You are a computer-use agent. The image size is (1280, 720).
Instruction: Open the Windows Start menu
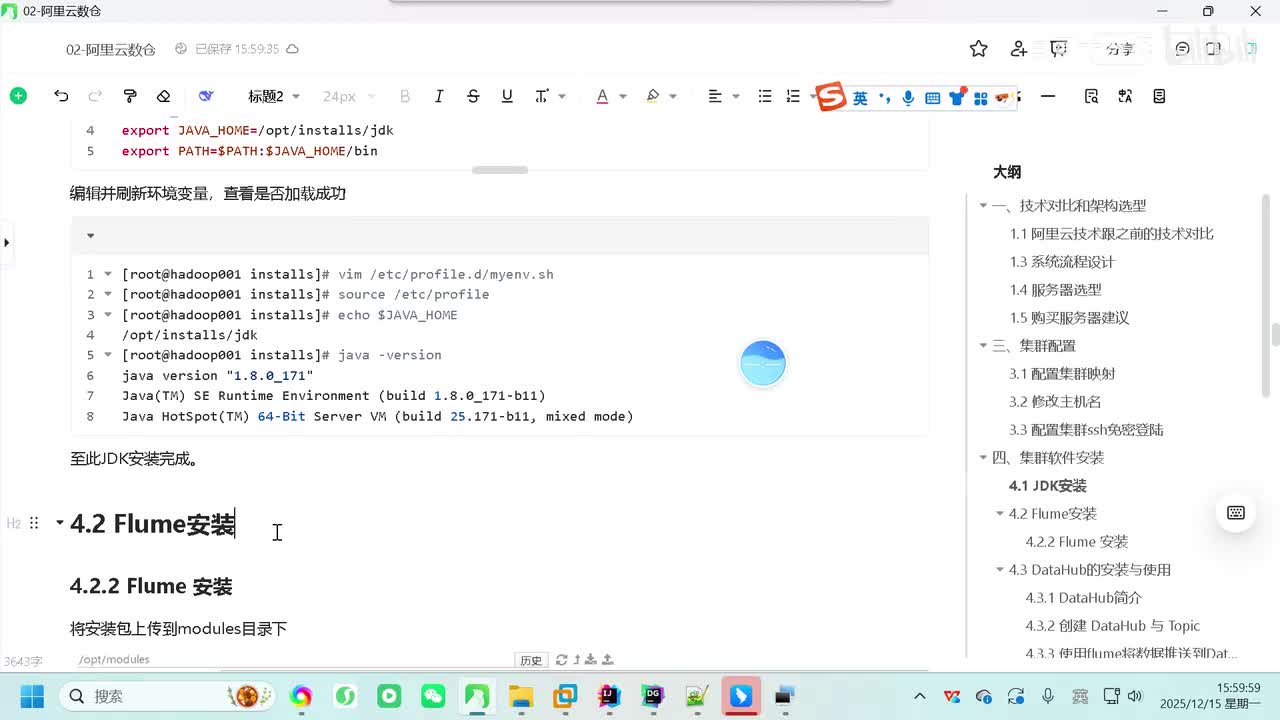pos(32,696)
